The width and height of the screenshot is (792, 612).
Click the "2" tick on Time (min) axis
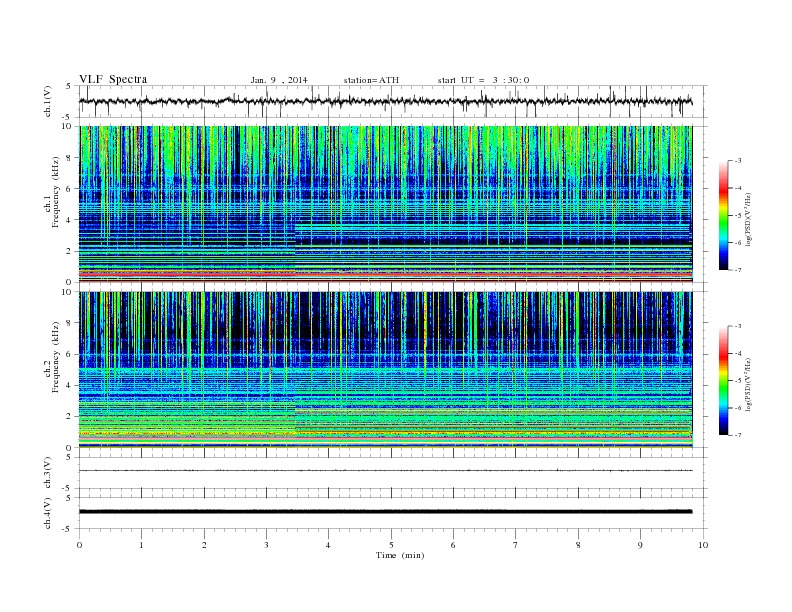[x=204, y=545]
